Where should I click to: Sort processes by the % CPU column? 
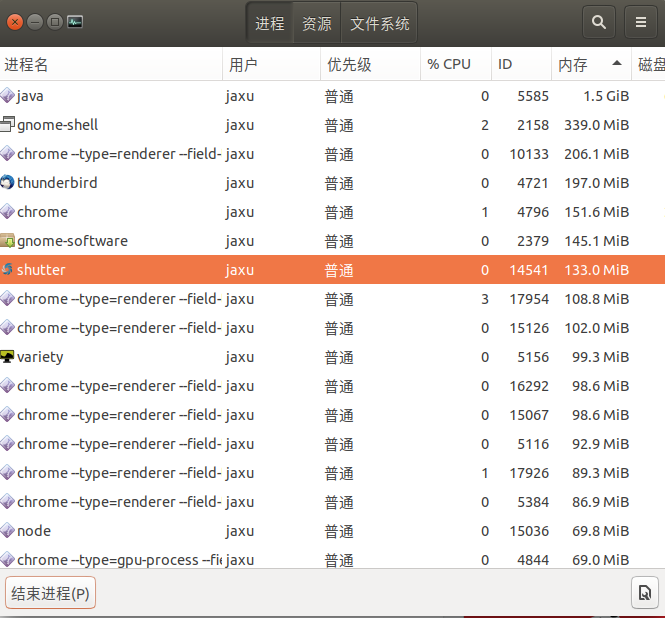455,64
